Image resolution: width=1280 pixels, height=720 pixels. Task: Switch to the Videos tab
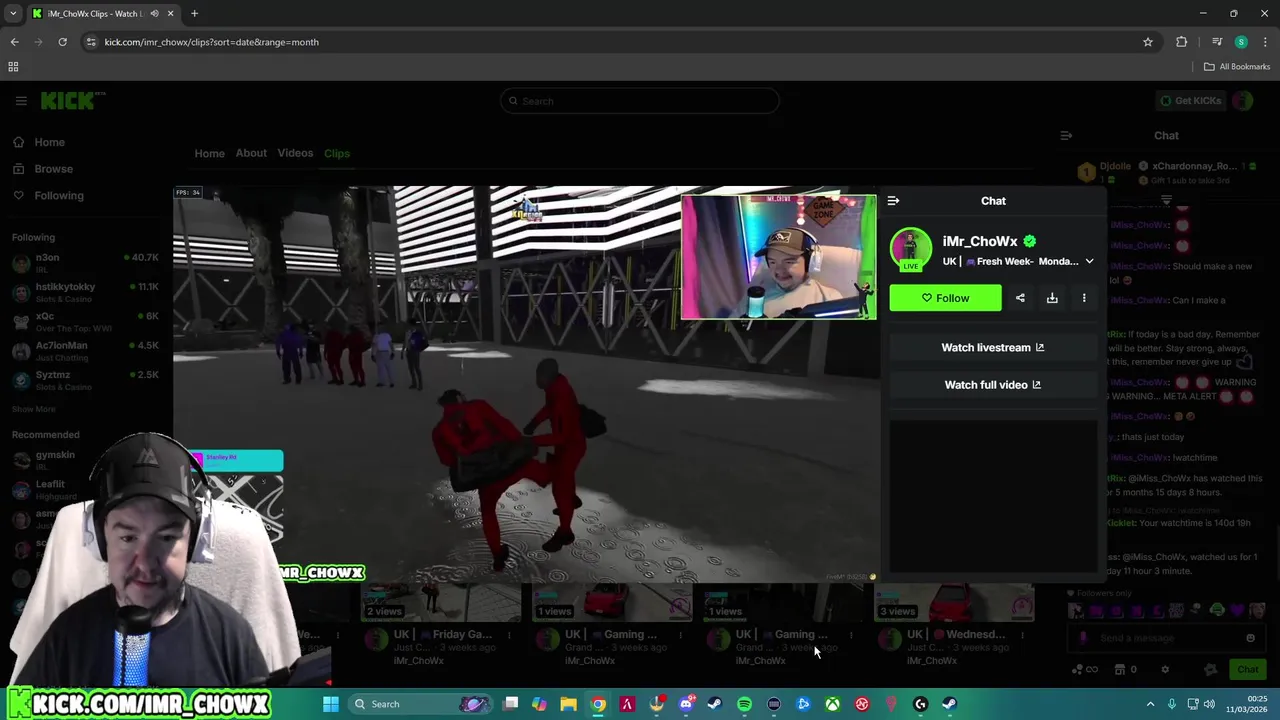(x=295, y=153)
